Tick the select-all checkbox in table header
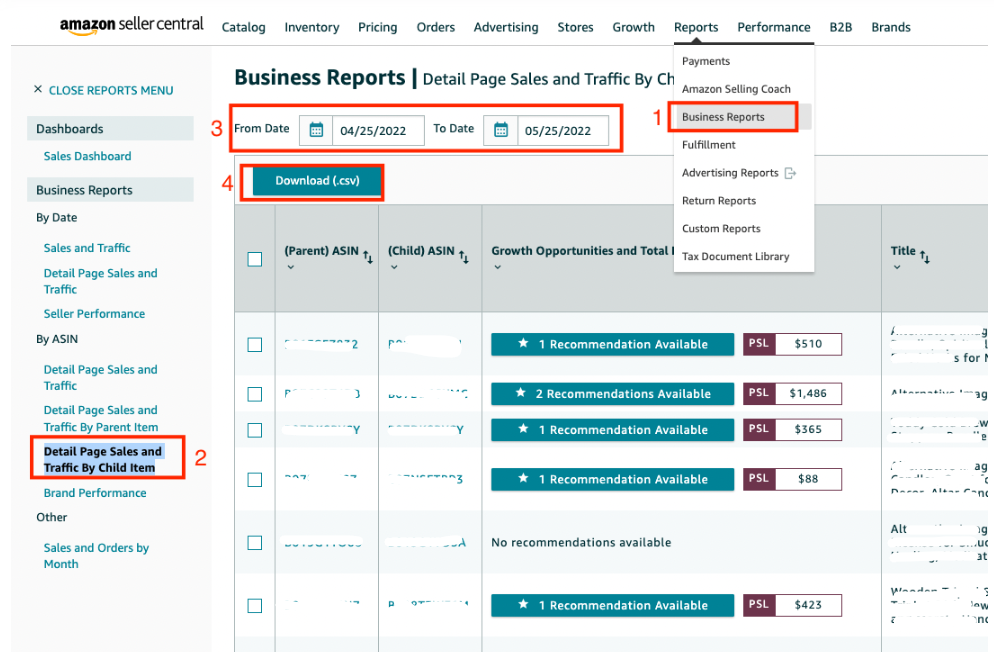The width and height of the screenshot is (994, 652). coord(255,259)
